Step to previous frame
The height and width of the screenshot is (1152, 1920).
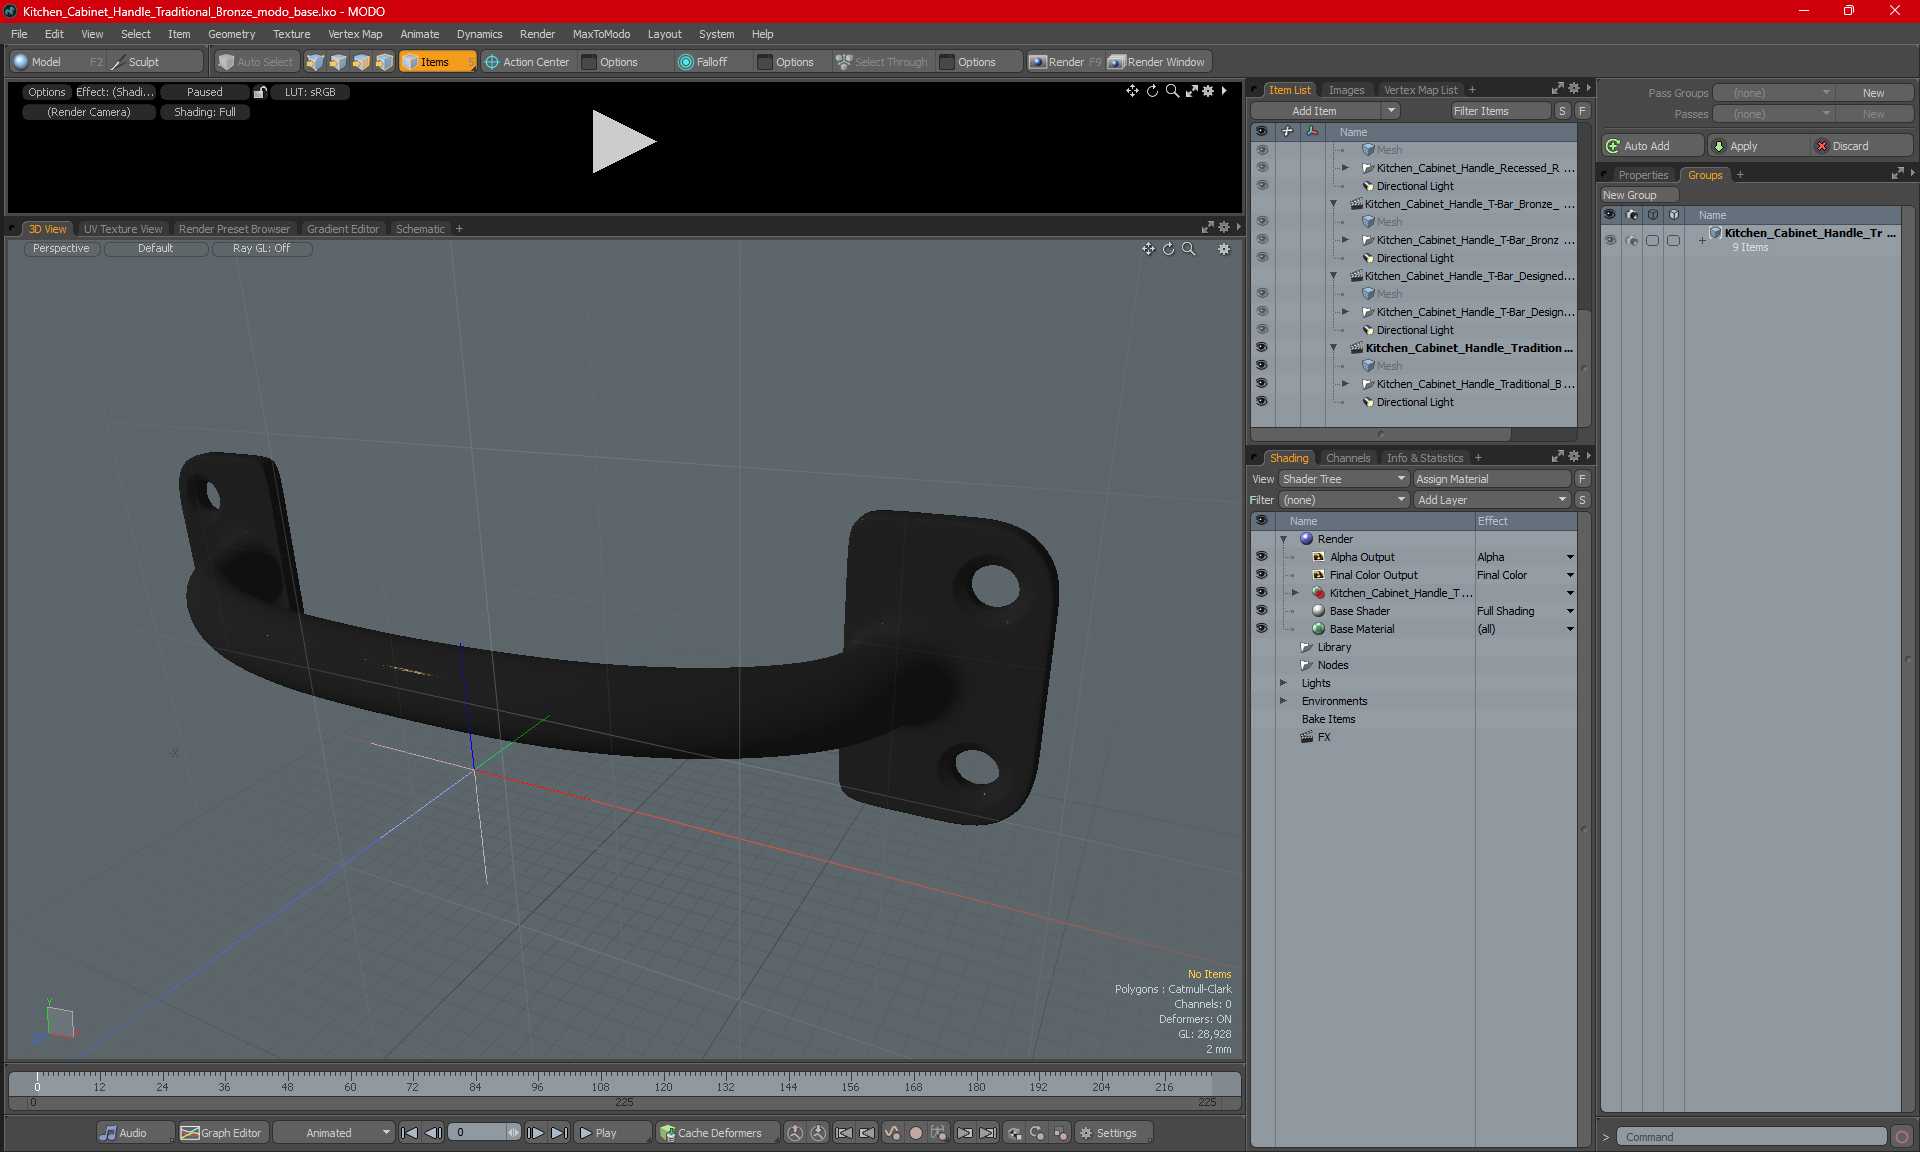(x=433, y=1133)
